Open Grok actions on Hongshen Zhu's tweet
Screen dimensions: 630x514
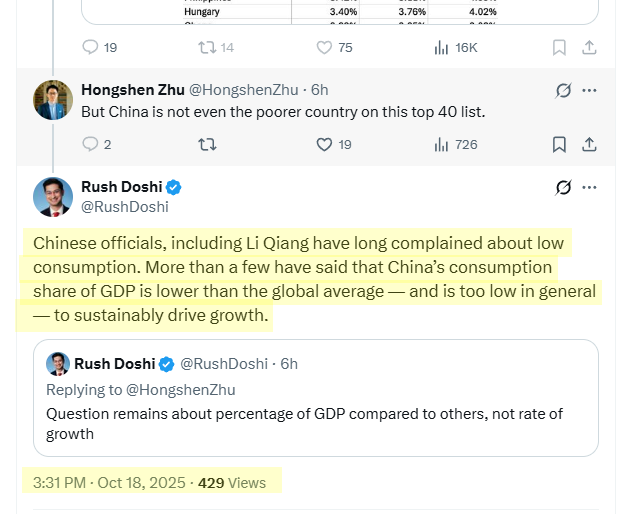click(x=564, y=91)
